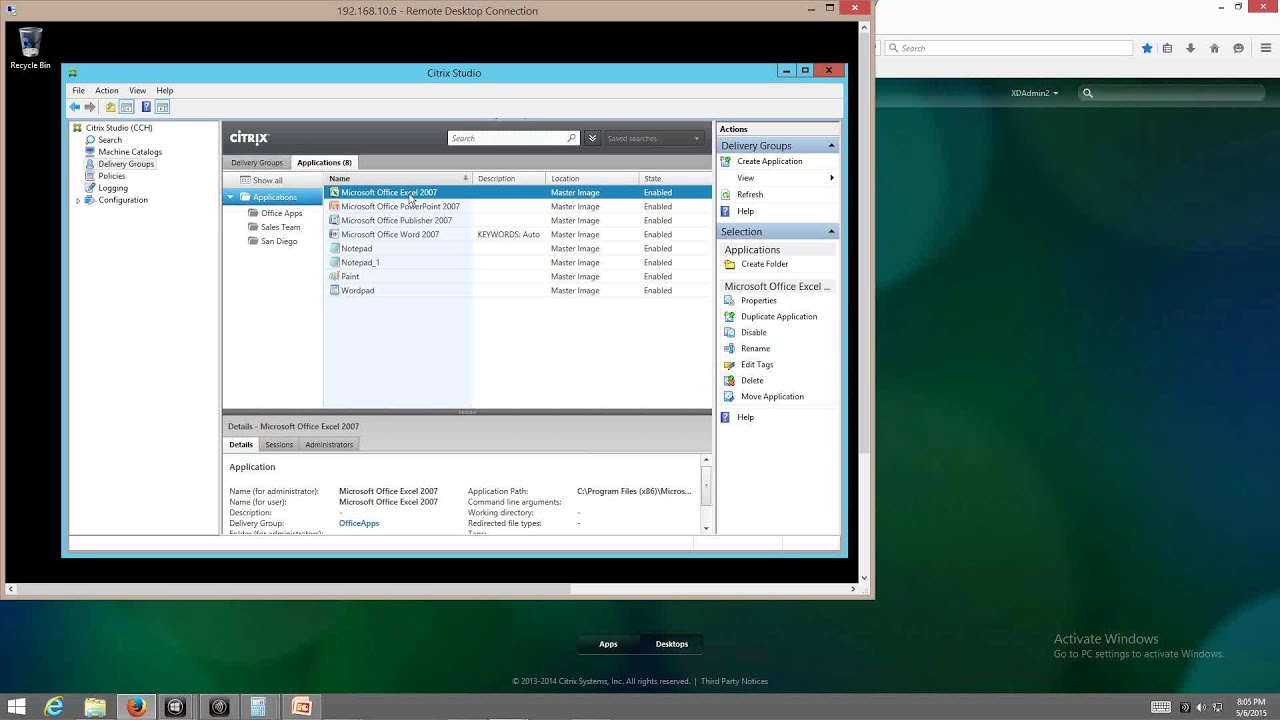The width and height of the screenshot is (1280, 720).
Task: Open Internet Explorer from the taskbar
Action: click(54, 707)
